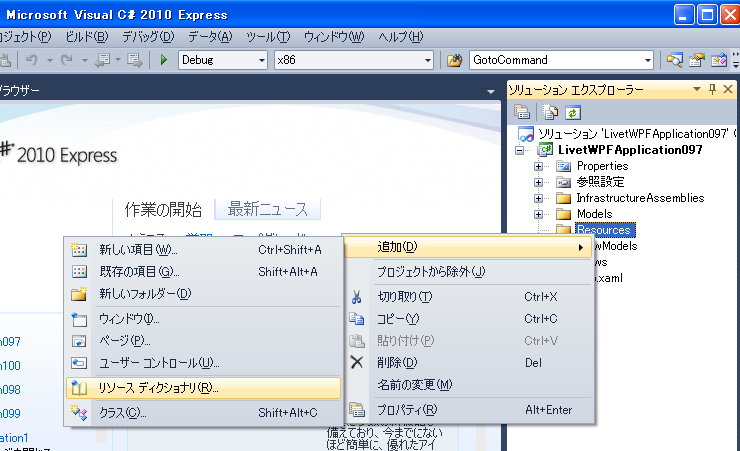The image size is (740, 451).
Task: Open the ウィンドウ(W) menu
Action: coord(334,36)
